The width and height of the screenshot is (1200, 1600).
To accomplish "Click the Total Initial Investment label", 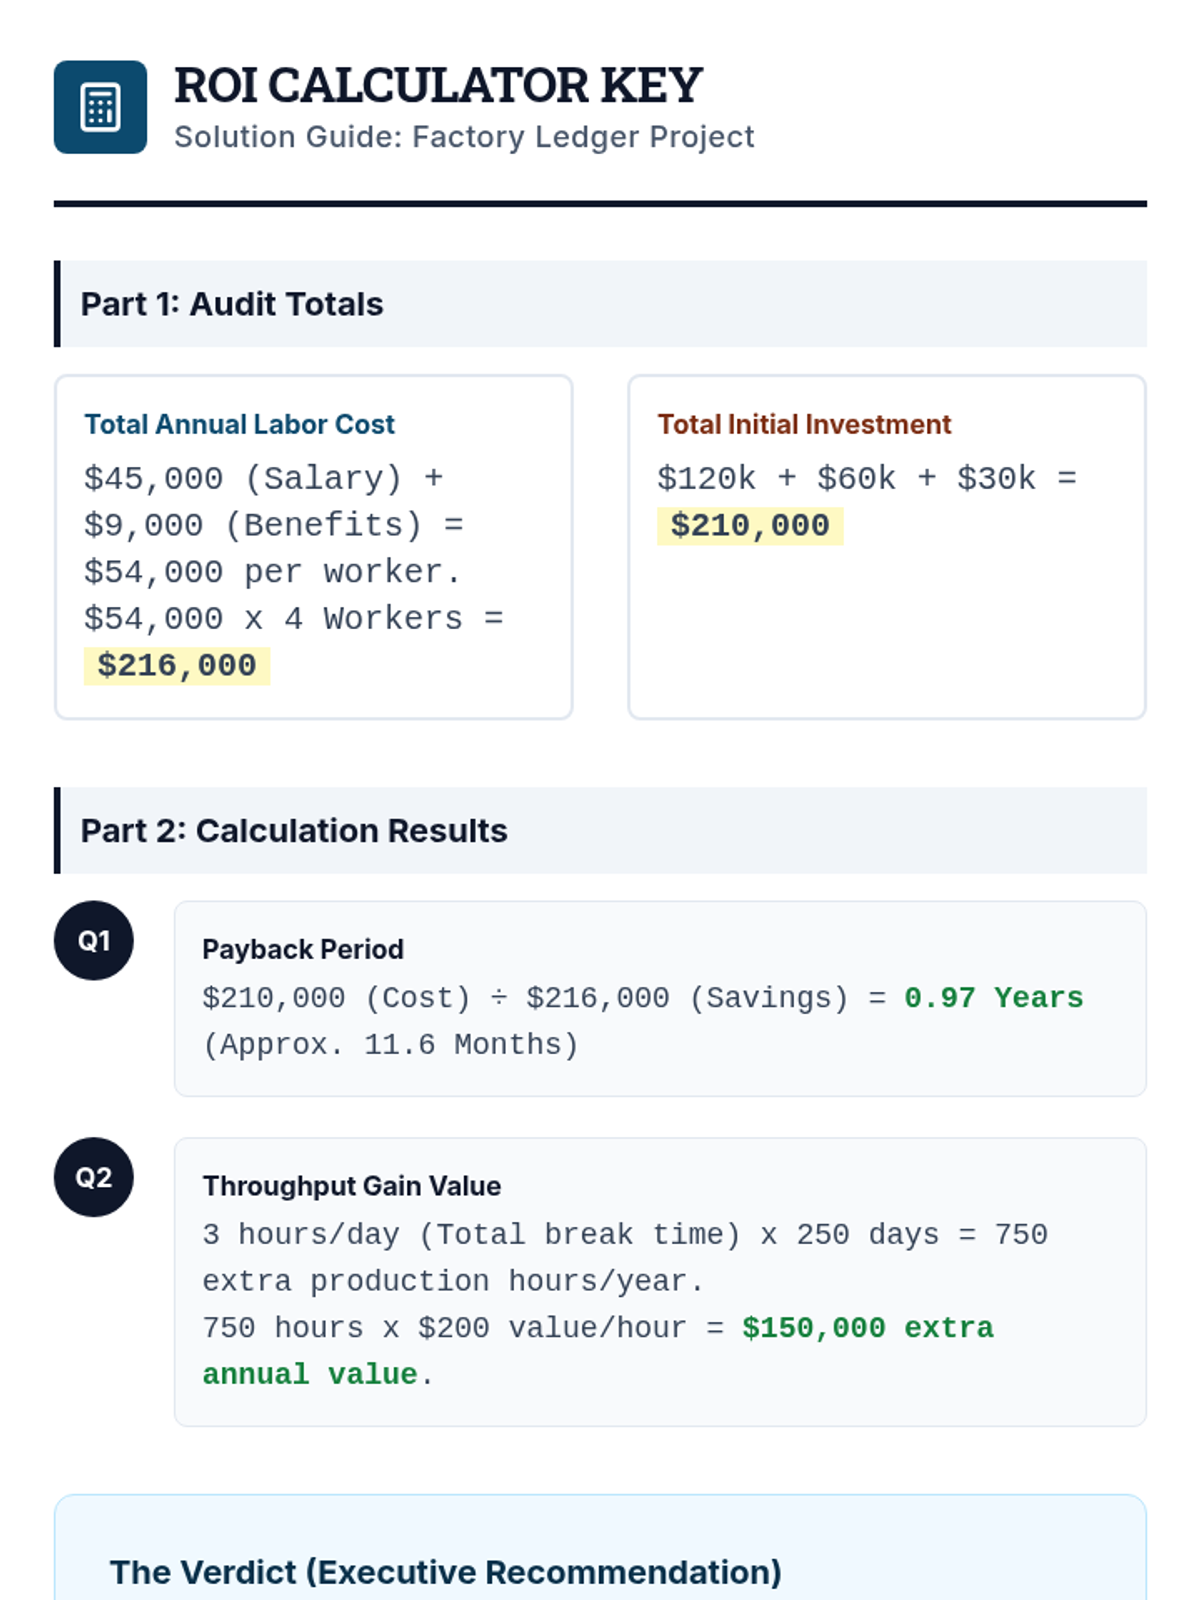I will tap(804, 424).
